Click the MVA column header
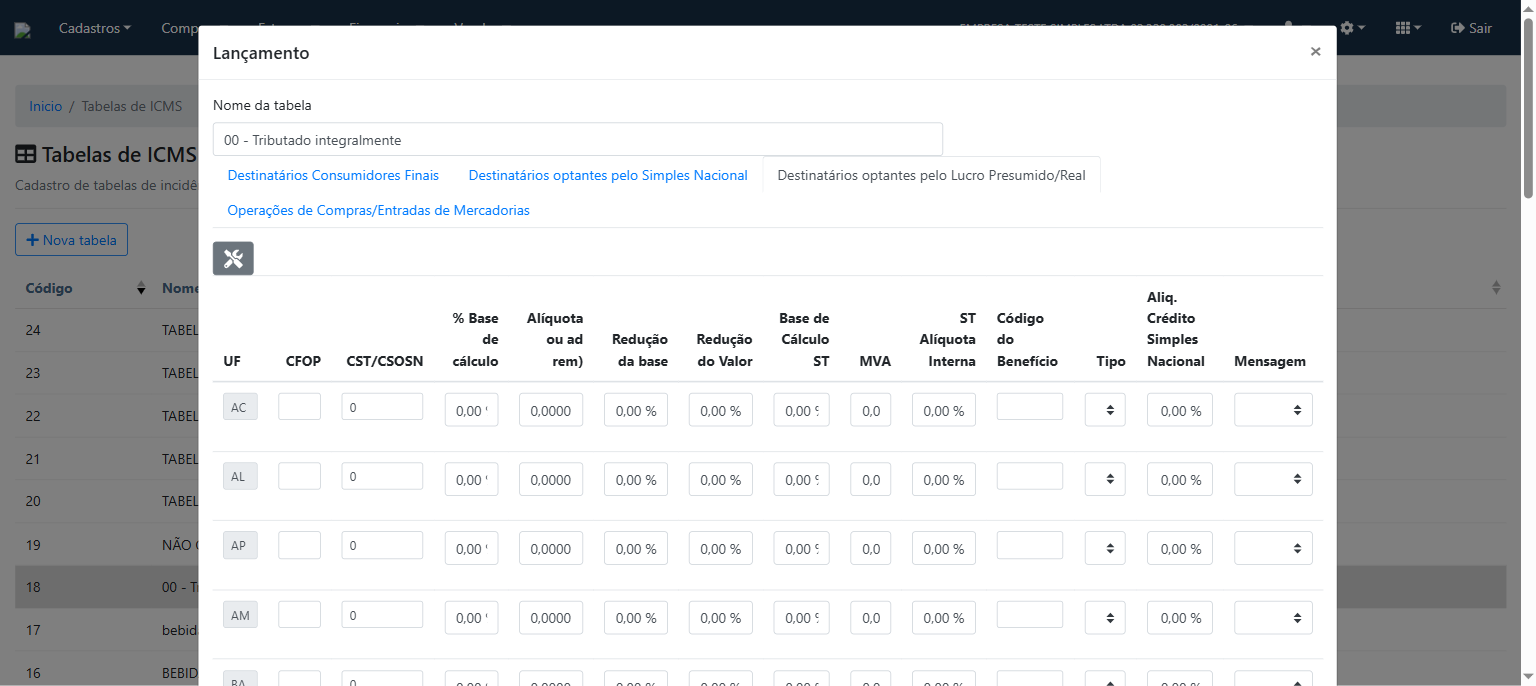 pos(875,361)
